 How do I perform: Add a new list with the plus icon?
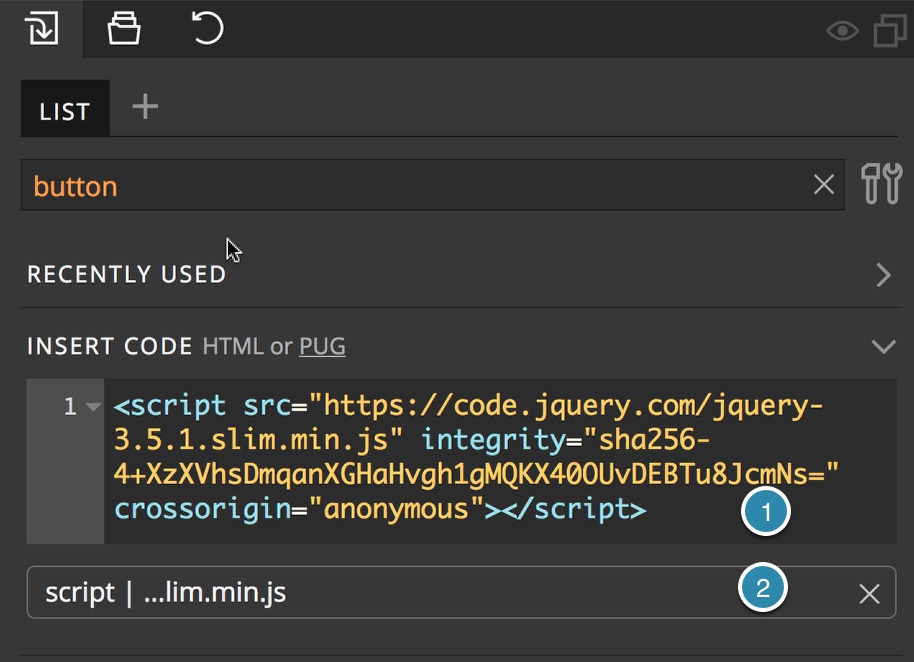coord(143,108)
